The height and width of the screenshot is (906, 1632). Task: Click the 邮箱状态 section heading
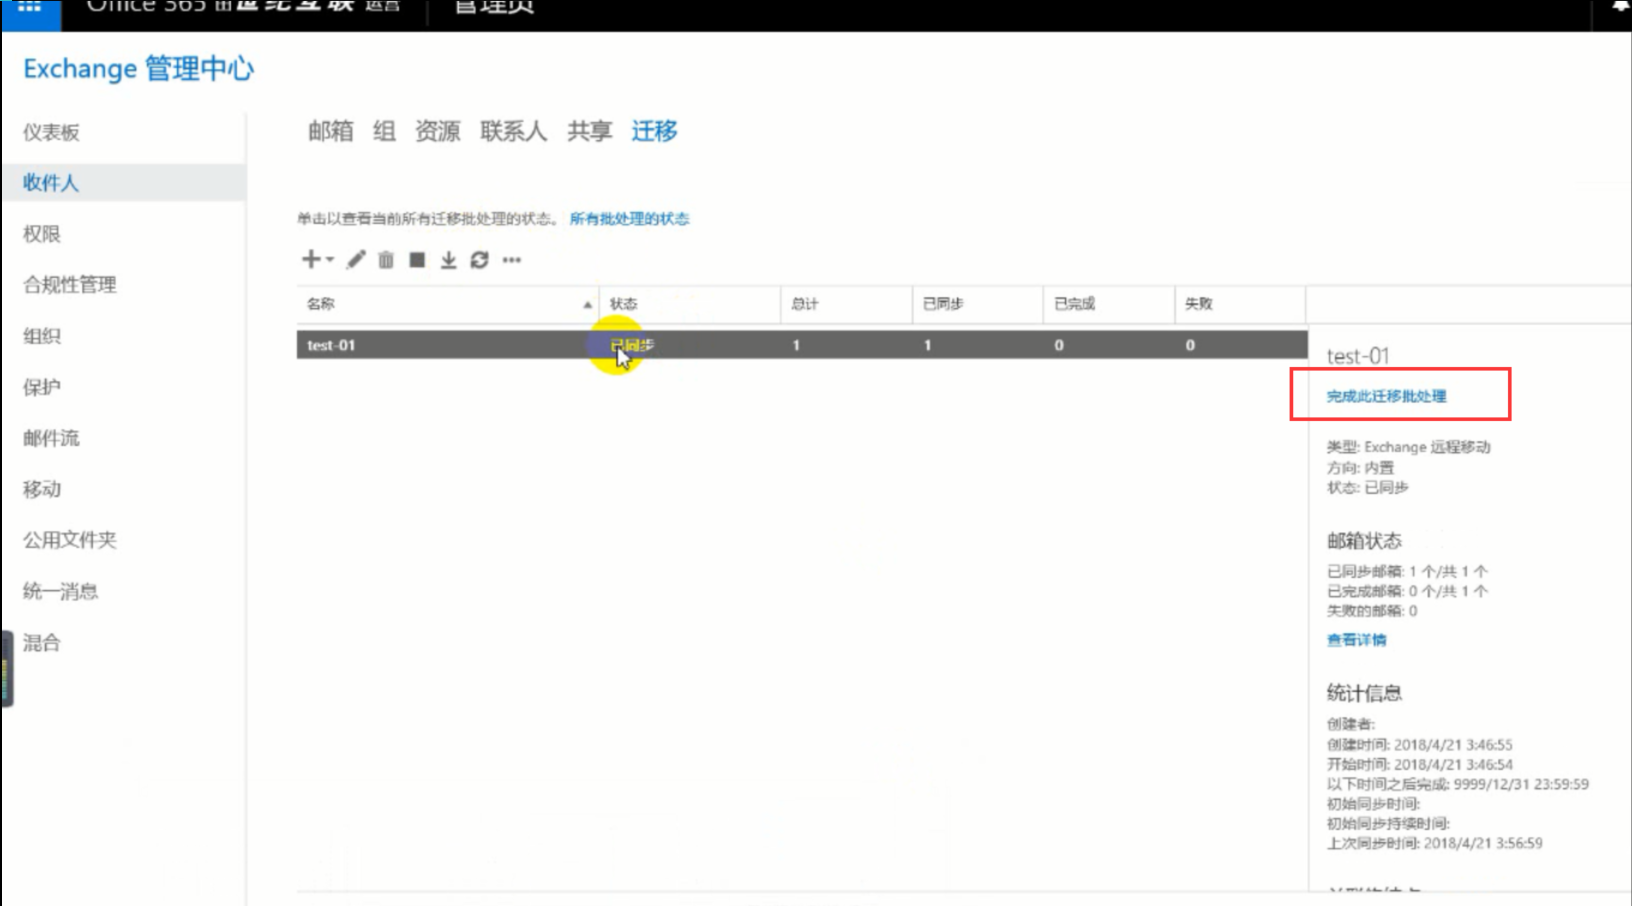coord(1364,541)
